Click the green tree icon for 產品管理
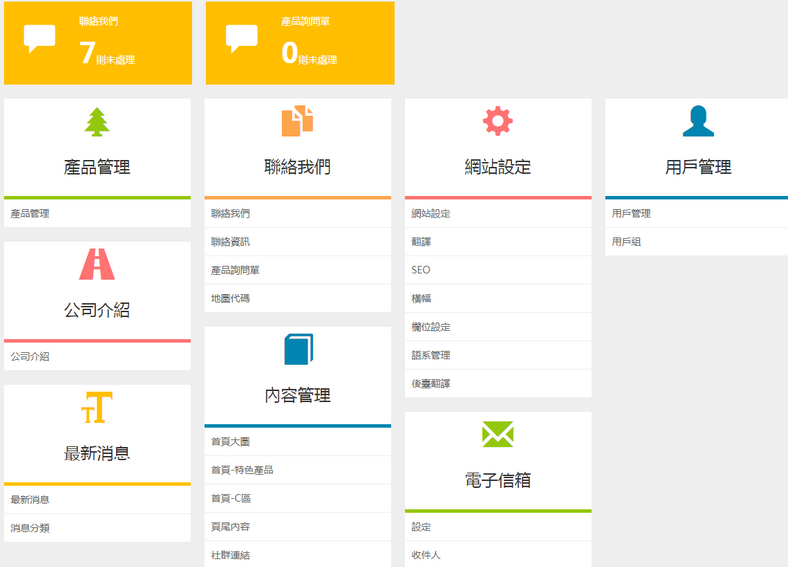788x567 pixels. pos(97,122)
